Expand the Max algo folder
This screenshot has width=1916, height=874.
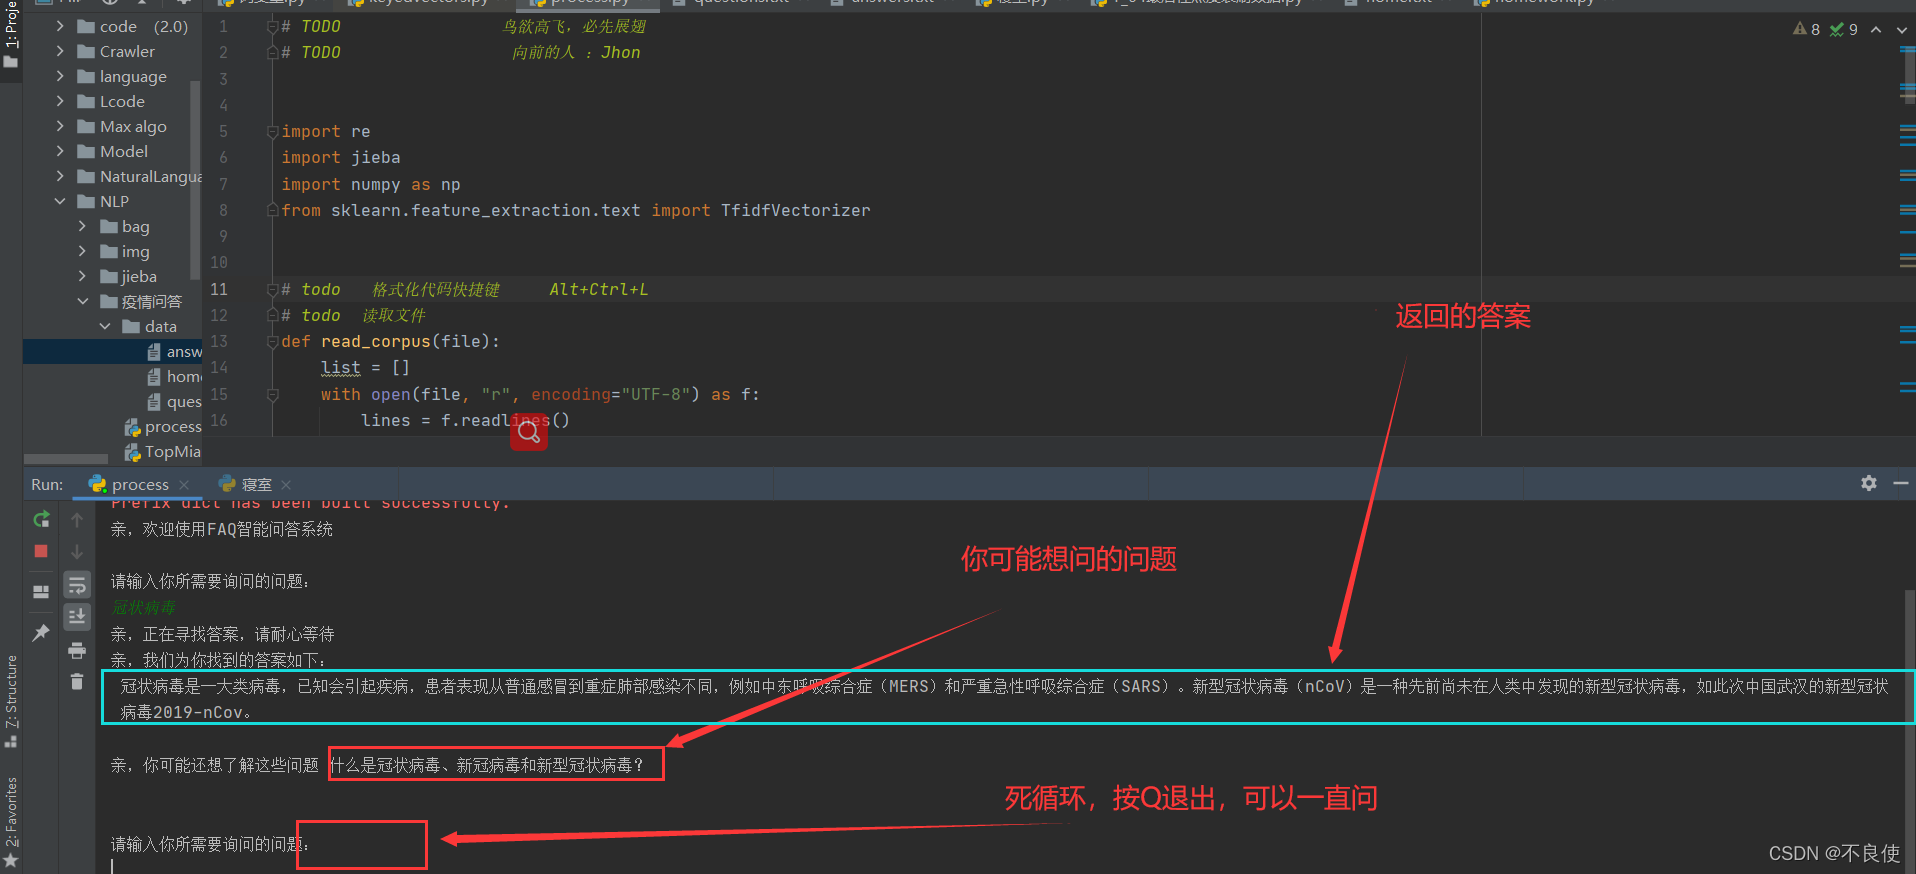[60, 126]
